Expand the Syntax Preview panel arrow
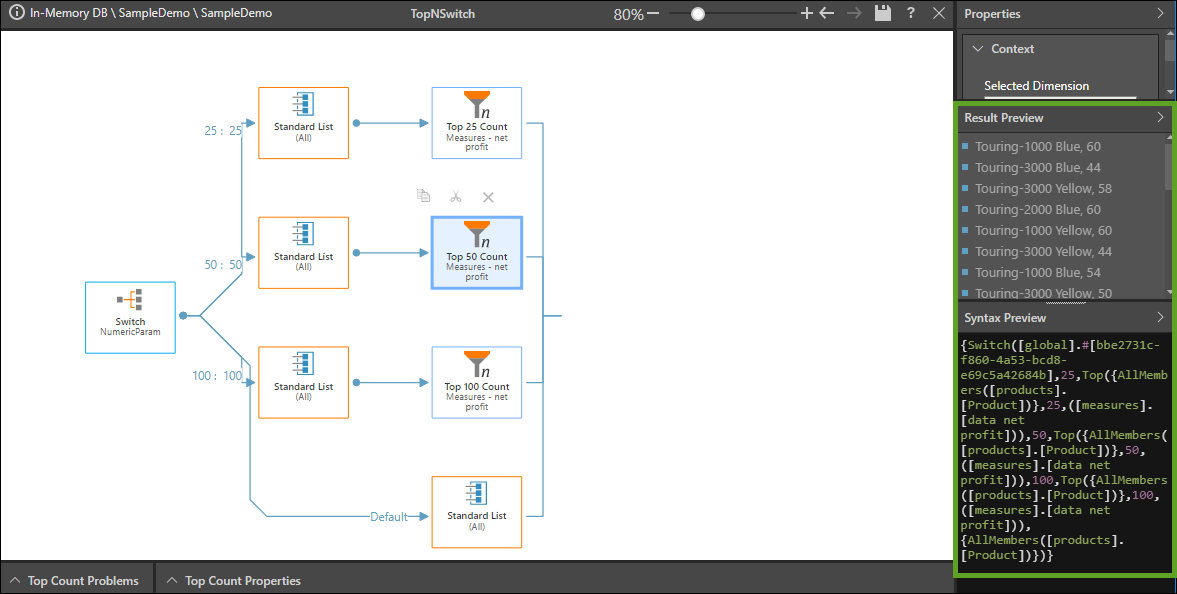This screenshot has width=1177, height=594. point(1160,318)
